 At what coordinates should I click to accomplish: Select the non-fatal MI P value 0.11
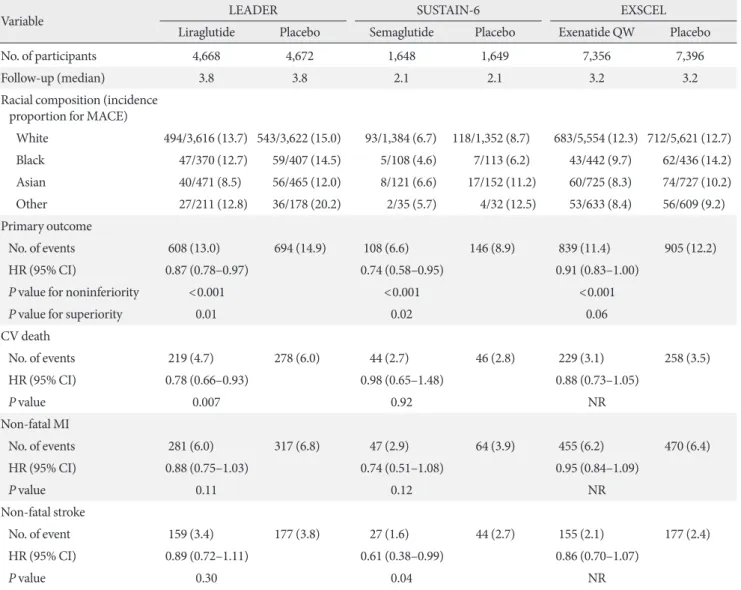pyautogui.click(x=206, y=490)
